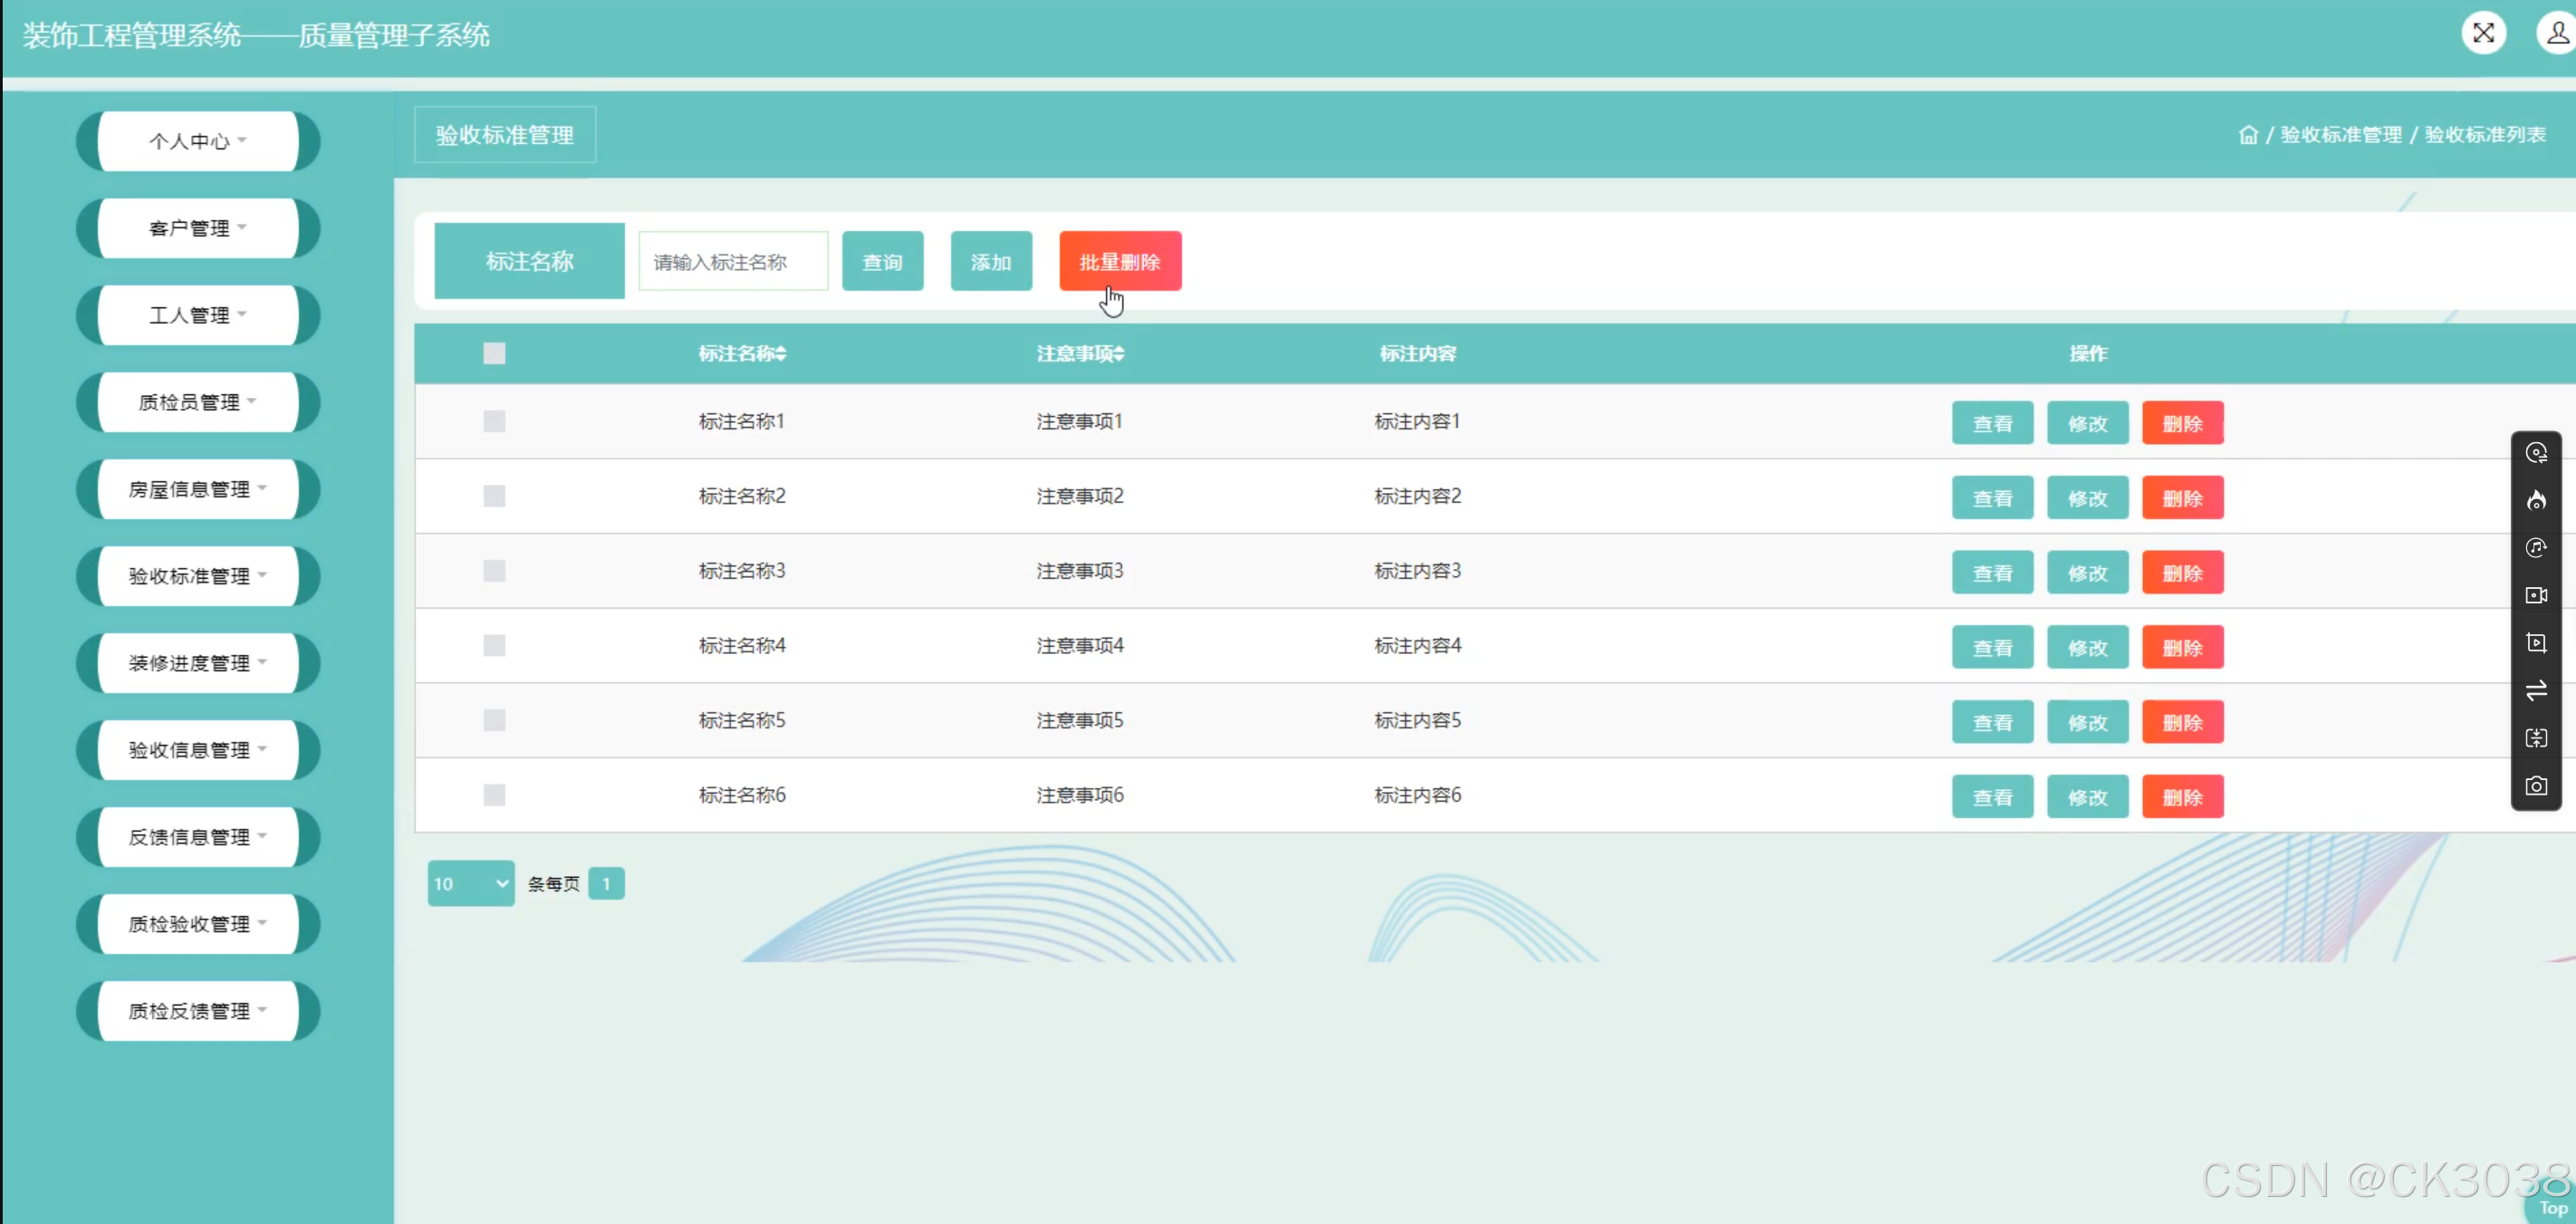Expand the 装修进度管理 sidebar menu
This screenshot has width=2576, height=1224.
198,662
